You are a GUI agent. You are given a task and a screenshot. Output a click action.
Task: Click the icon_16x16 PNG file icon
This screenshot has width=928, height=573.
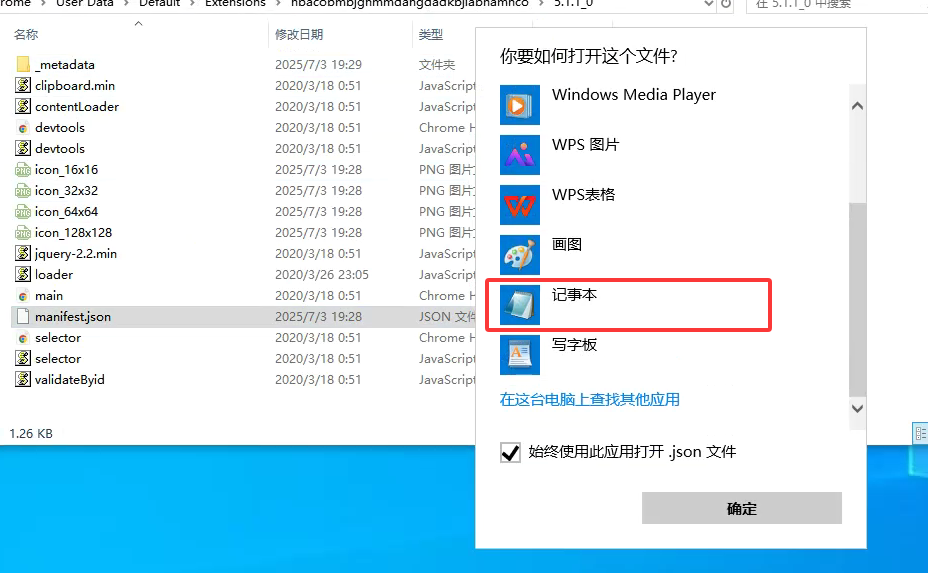click(x=23, y=170)
